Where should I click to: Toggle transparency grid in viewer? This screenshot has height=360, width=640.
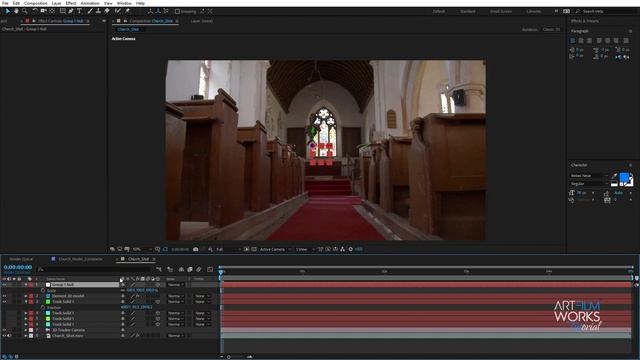tap(254, 249)
